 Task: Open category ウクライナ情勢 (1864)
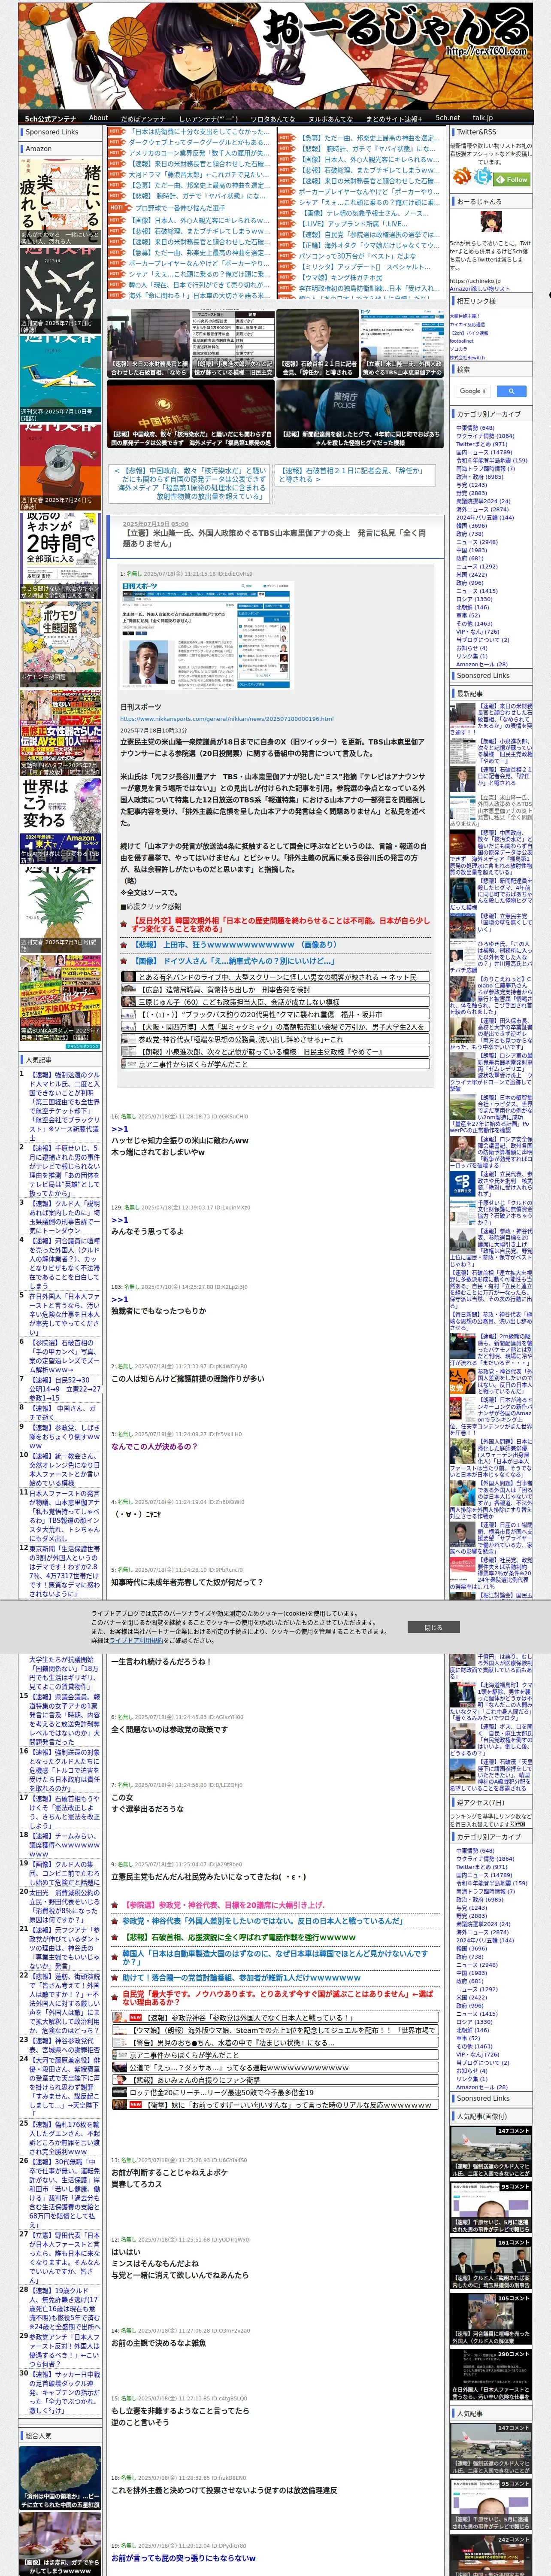(485, 436)
